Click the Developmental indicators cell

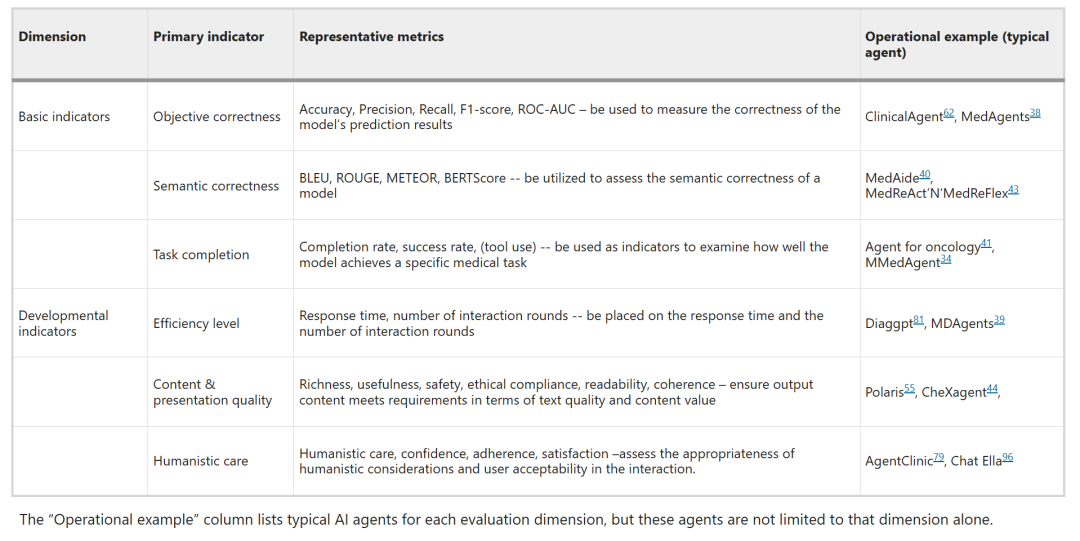point(61,323)
